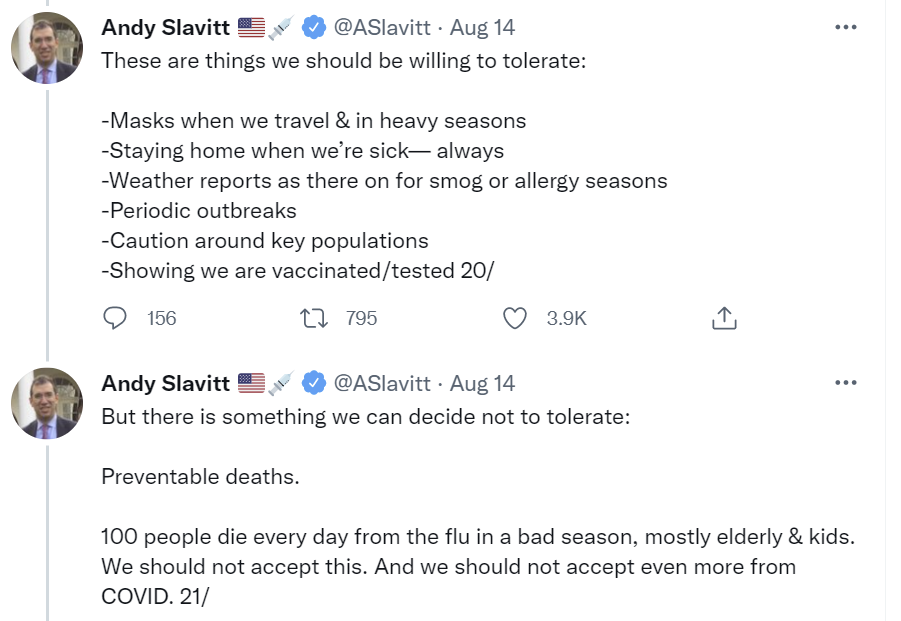Open the 'Aug 14' timestamp on the first tweet

click(x=483, y=28)
